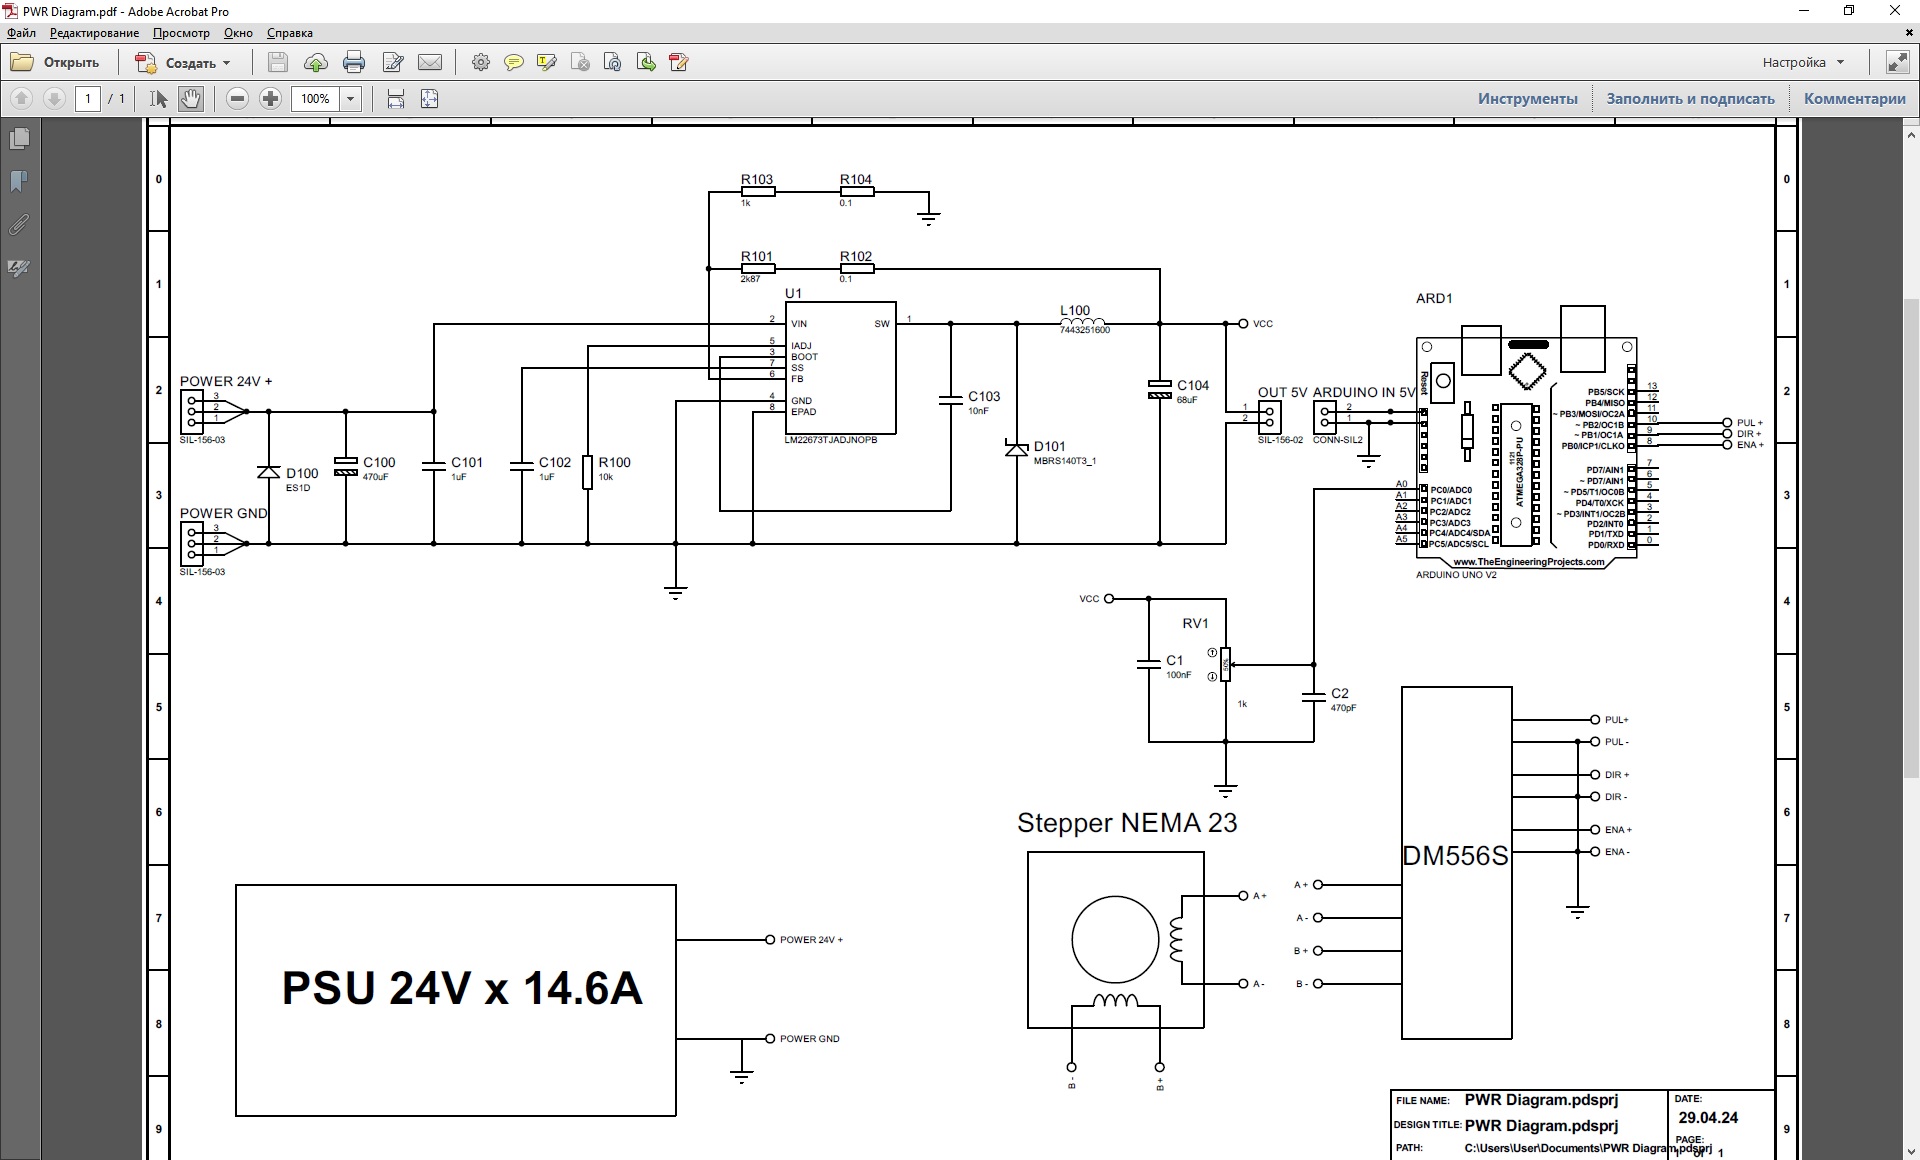Fit one full page icon
Image resolution: width=1920 pixels, height=1160 pixels.
(x=429, y=98)
